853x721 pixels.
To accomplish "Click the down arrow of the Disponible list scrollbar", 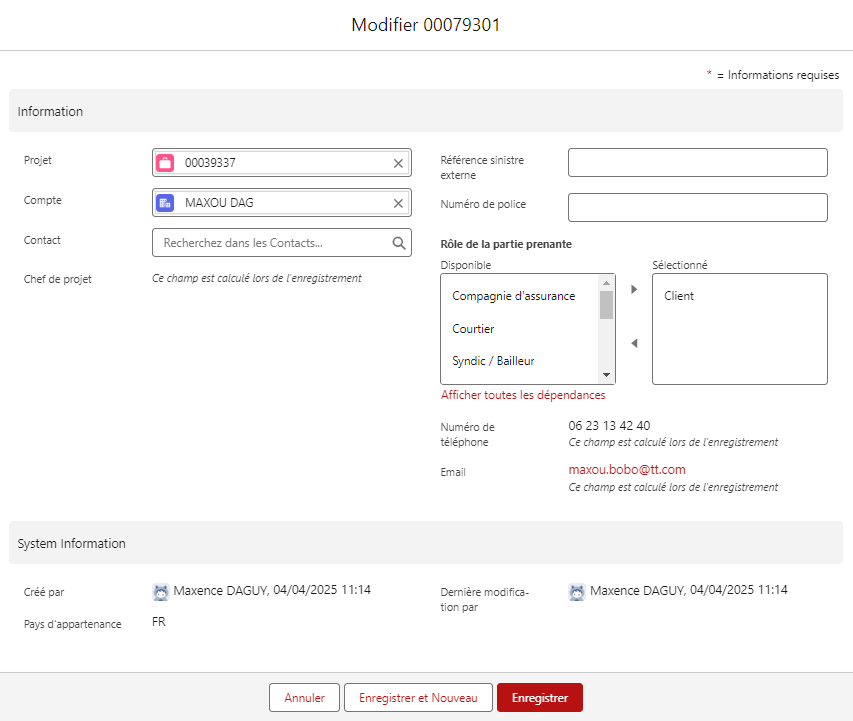I will point(606,375).
